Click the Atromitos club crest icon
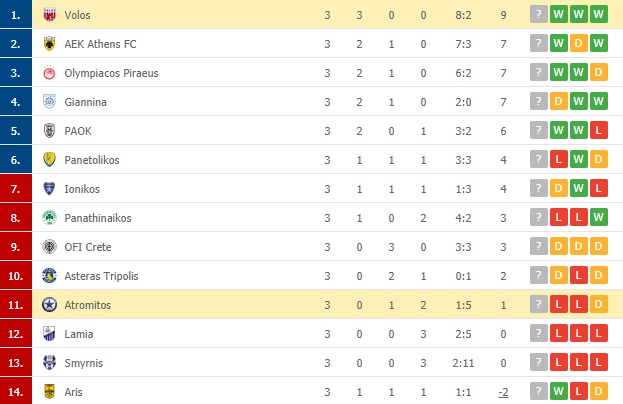The image size is (623, 404). click(x=49, y=305)
